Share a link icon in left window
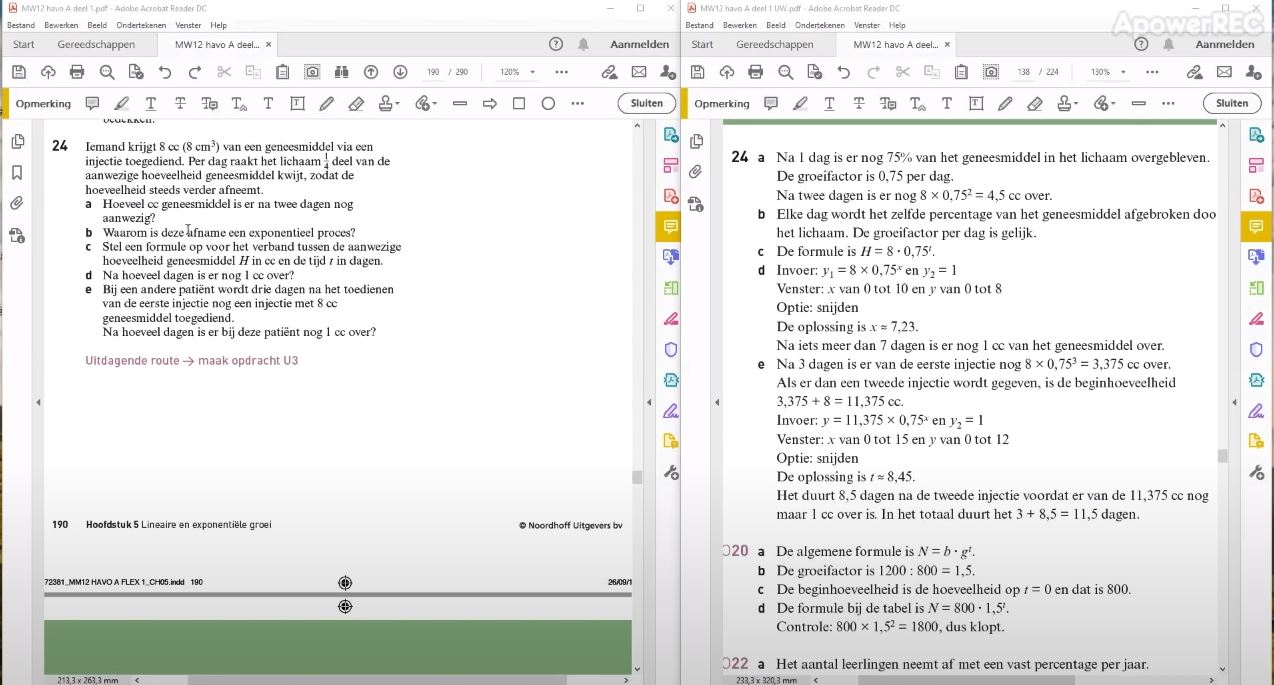Image resolution: width=1274 pixels, height=685 pixels. [609, 72]
